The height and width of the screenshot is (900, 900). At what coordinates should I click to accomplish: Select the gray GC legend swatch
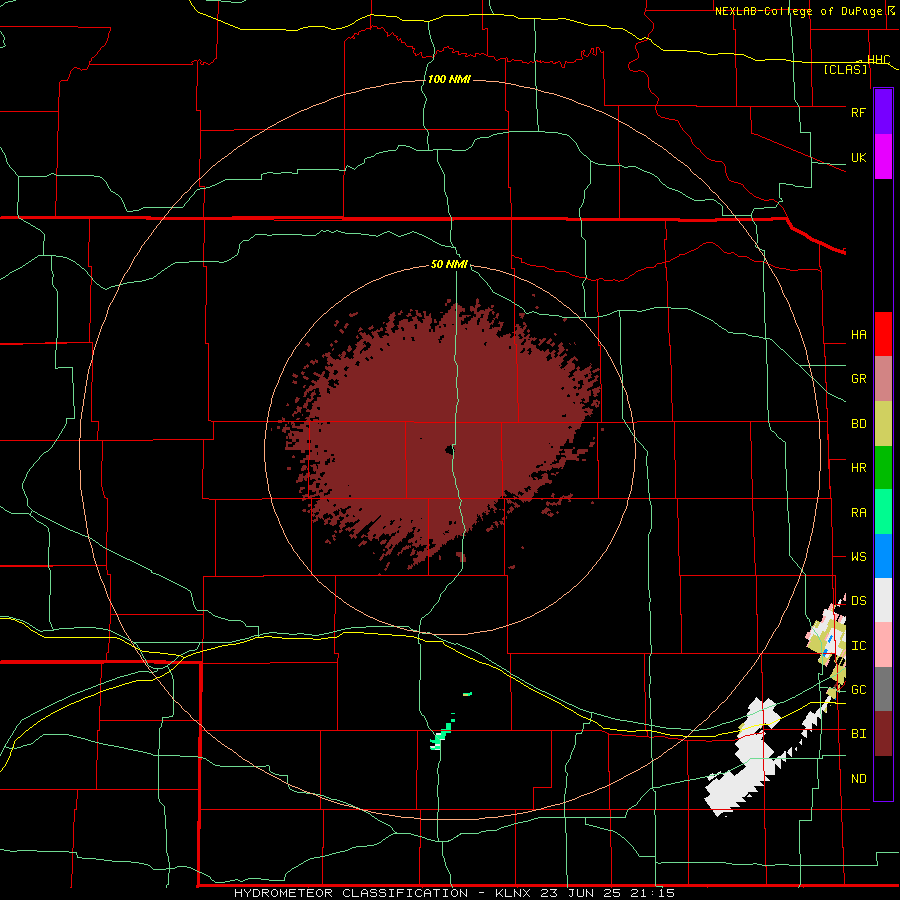pyautogui.click(x=883, y=689)
